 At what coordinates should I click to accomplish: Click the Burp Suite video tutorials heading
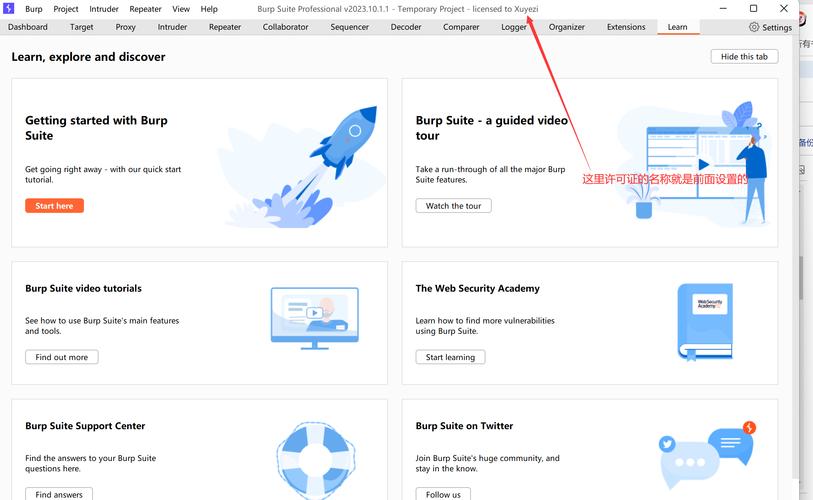83,288
